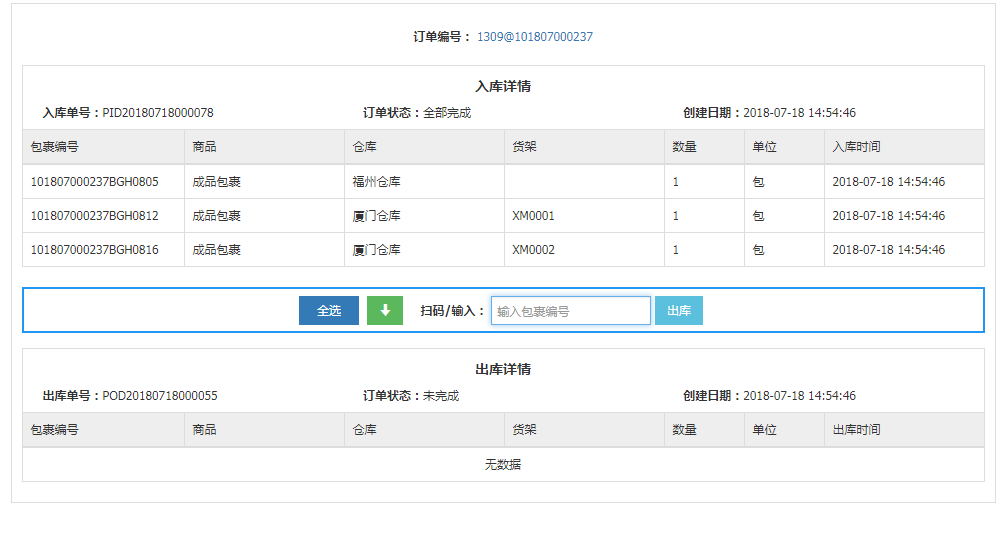Focus the 输入包裹编号 input field
999x541 pixels.
[x=570, y=311]
